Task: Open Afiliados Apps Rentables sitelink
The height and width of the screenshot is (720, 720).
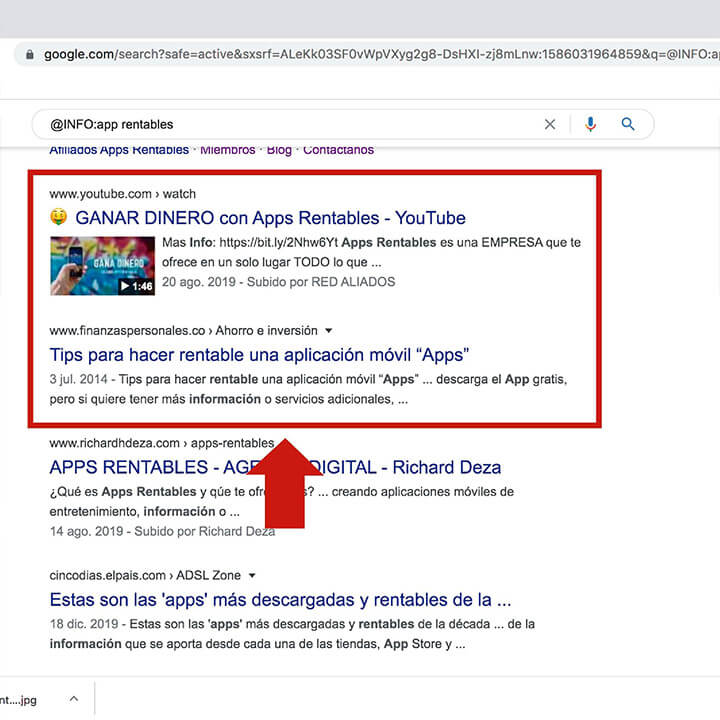Action: coord(119,150)
